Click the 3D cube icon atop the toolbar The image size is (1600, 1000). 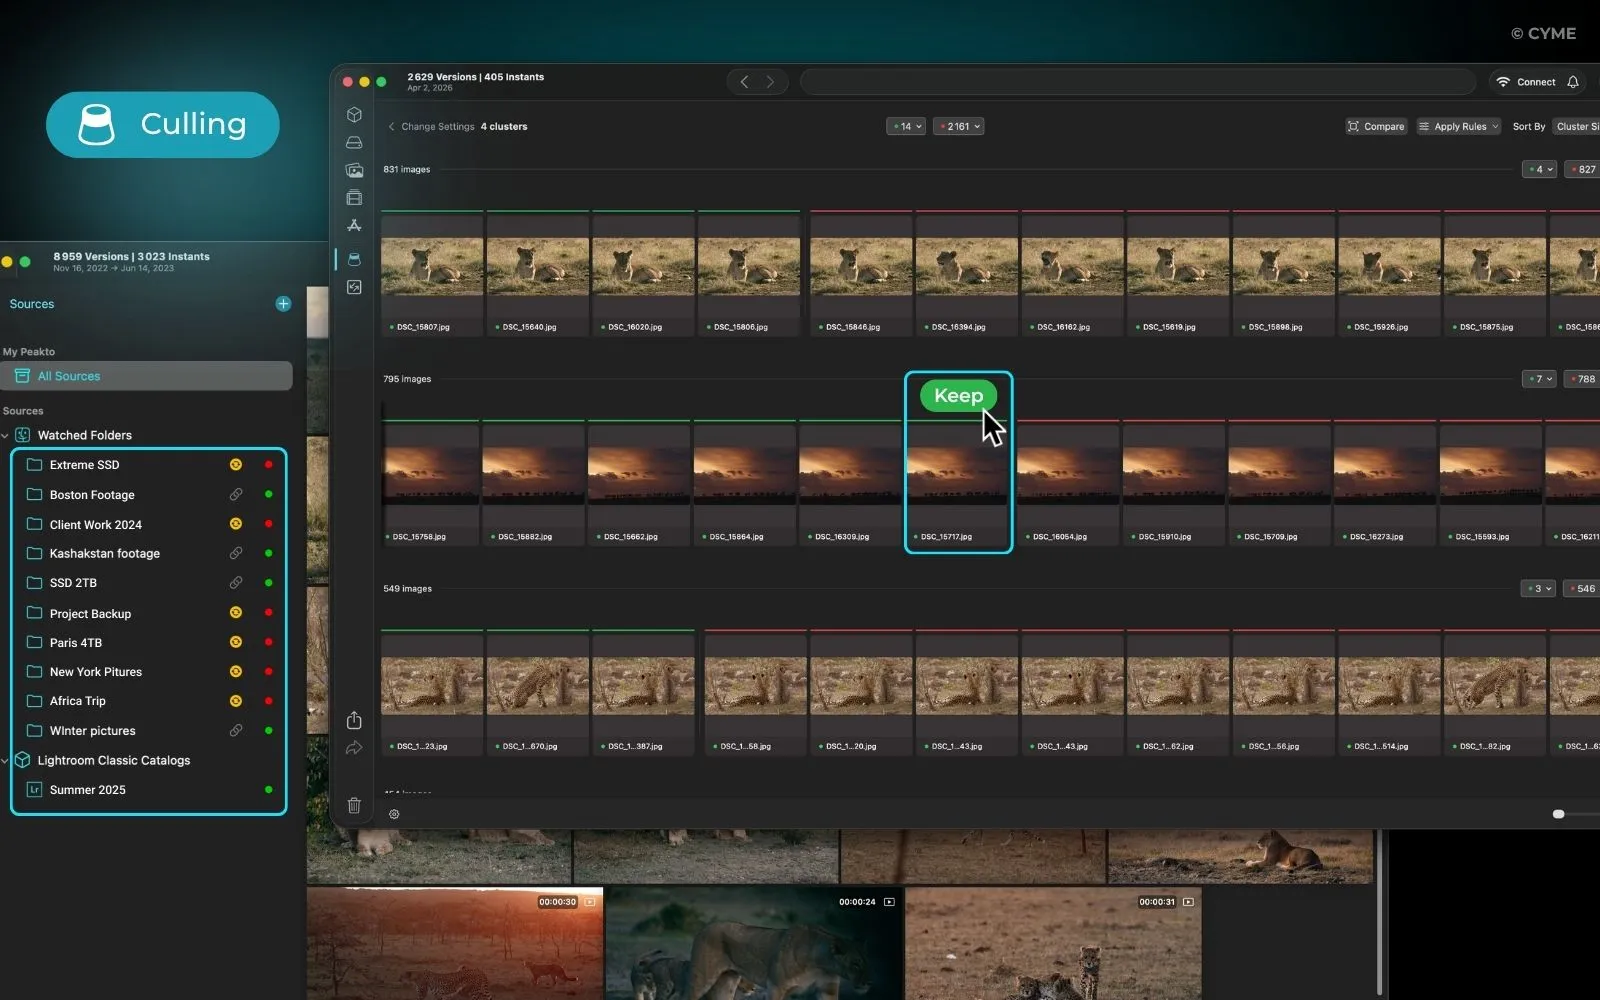click(x=354, y=114)
